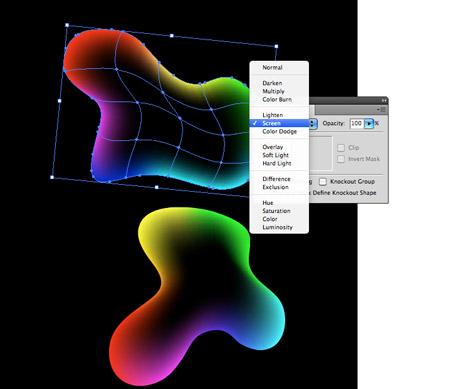Screen dimensions: 450x389
Task: Select Color Burn blend mode
Action: tap(277, 99)
